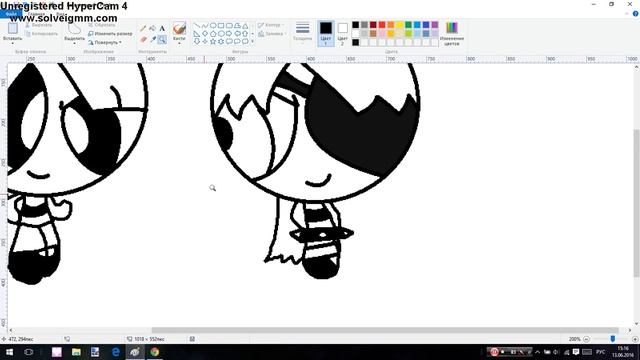Open the Outline (Контур) dropdown
Image resolution: width=640 pixels, height=360 pixels.
coord(271,25)
